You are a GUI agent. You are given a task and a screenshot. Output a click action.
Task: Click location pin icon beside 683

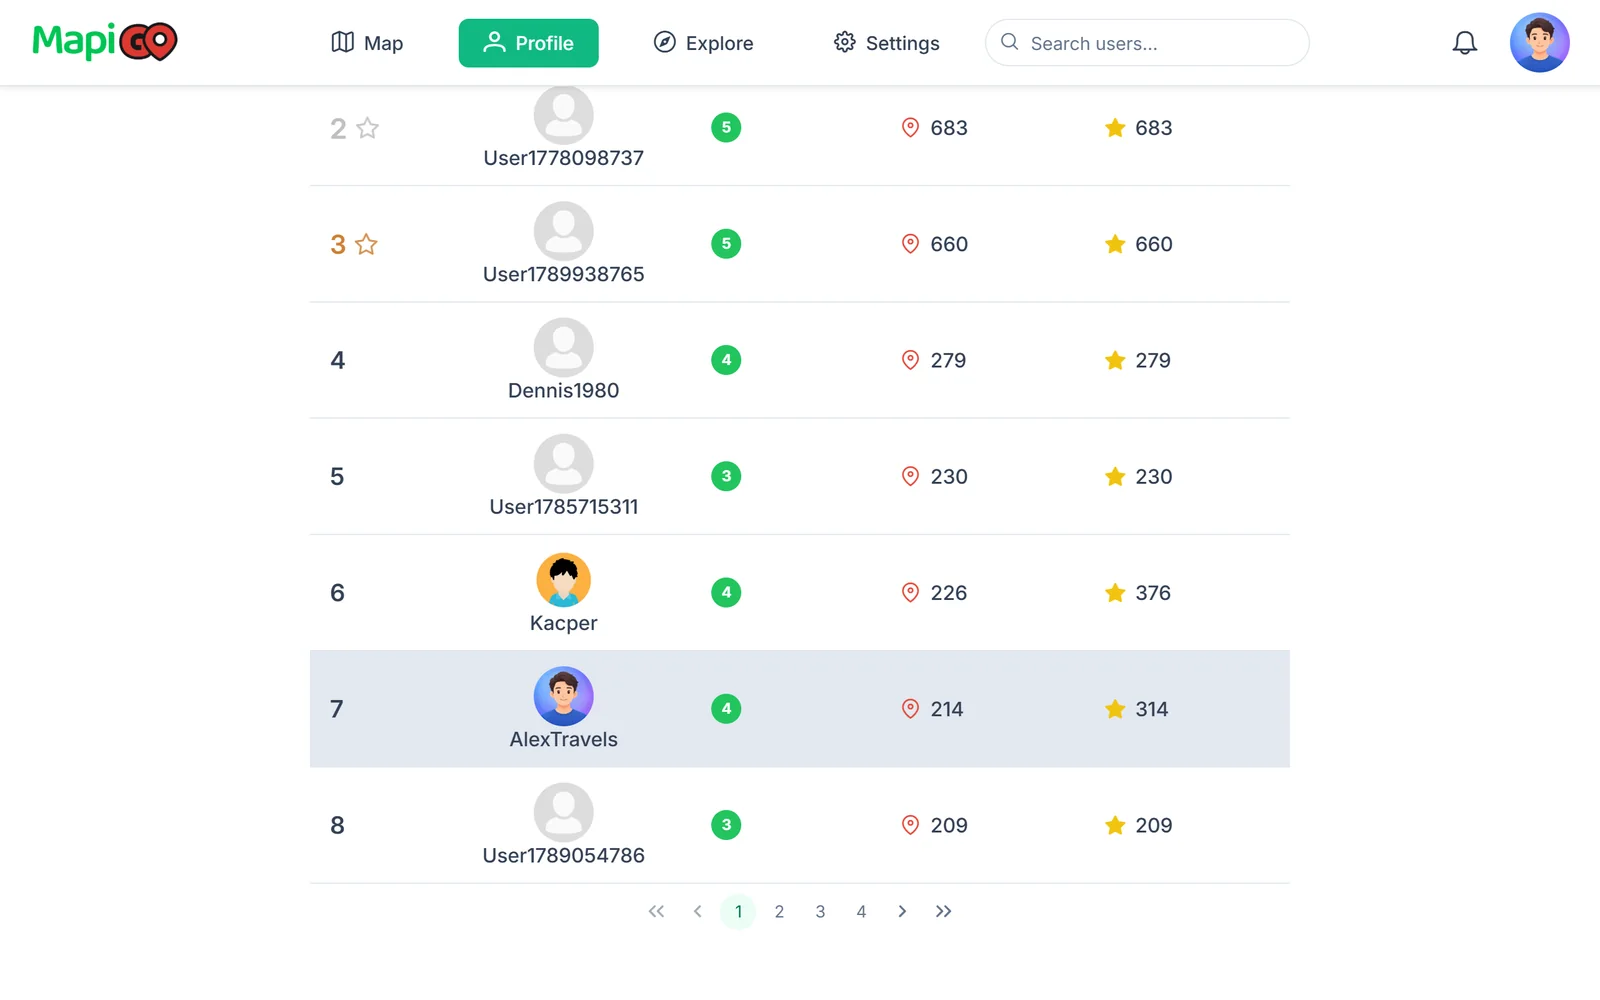910,128
